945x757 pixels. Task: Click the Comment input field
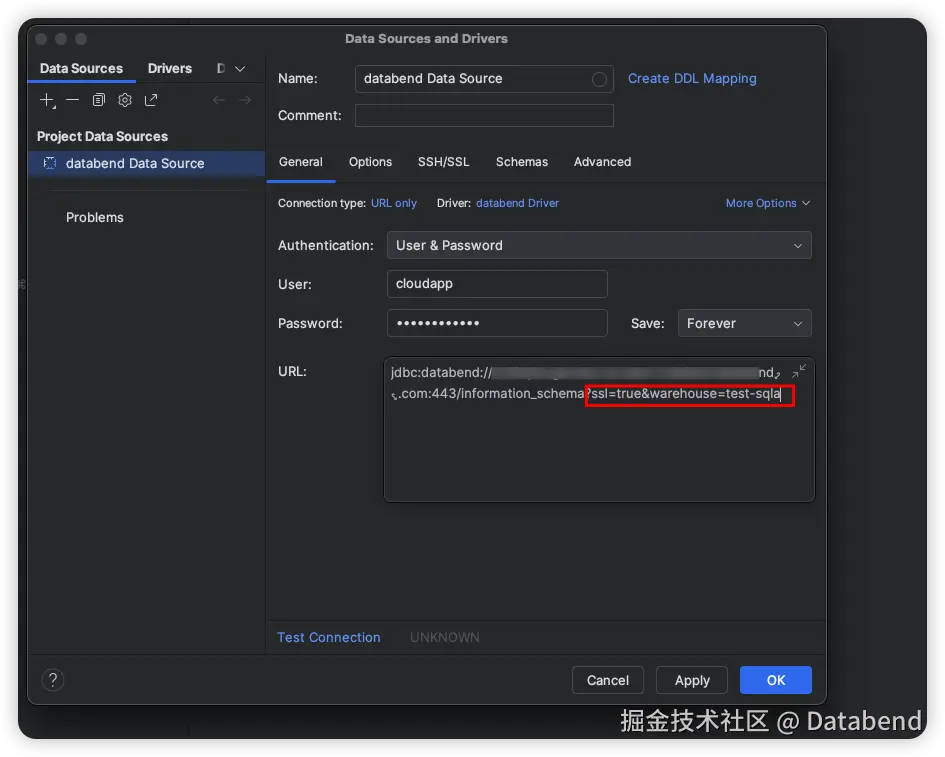pos(484,115)
